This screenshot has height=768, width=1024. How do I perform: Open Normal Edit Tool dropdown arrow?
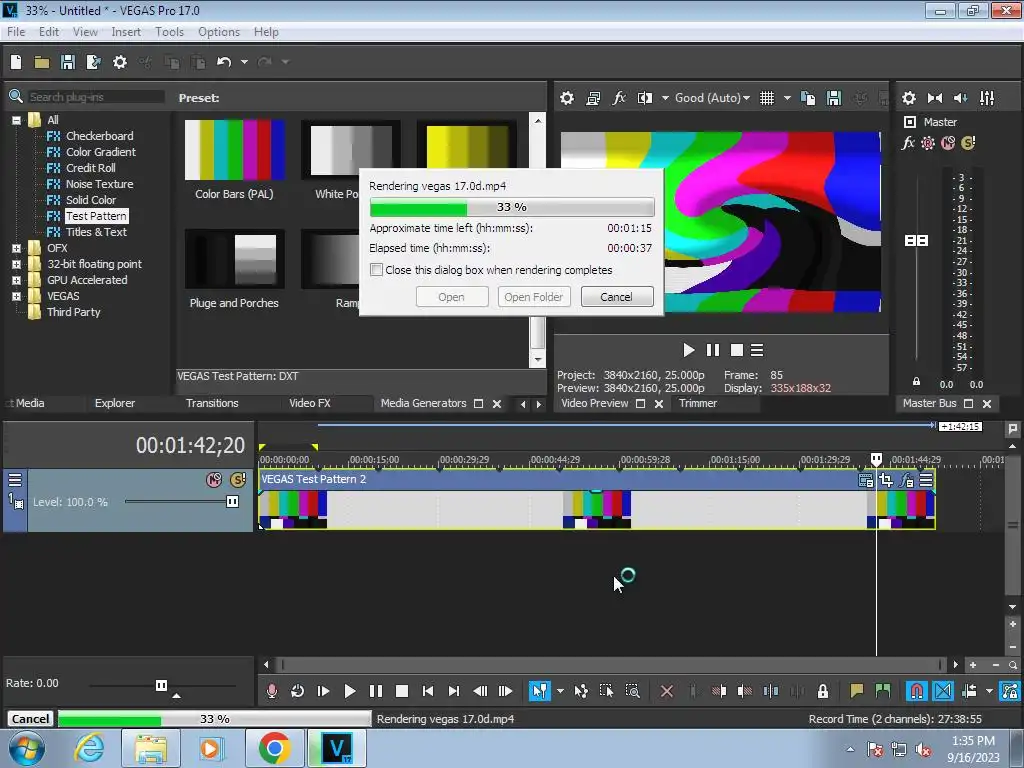coord(560,691)
